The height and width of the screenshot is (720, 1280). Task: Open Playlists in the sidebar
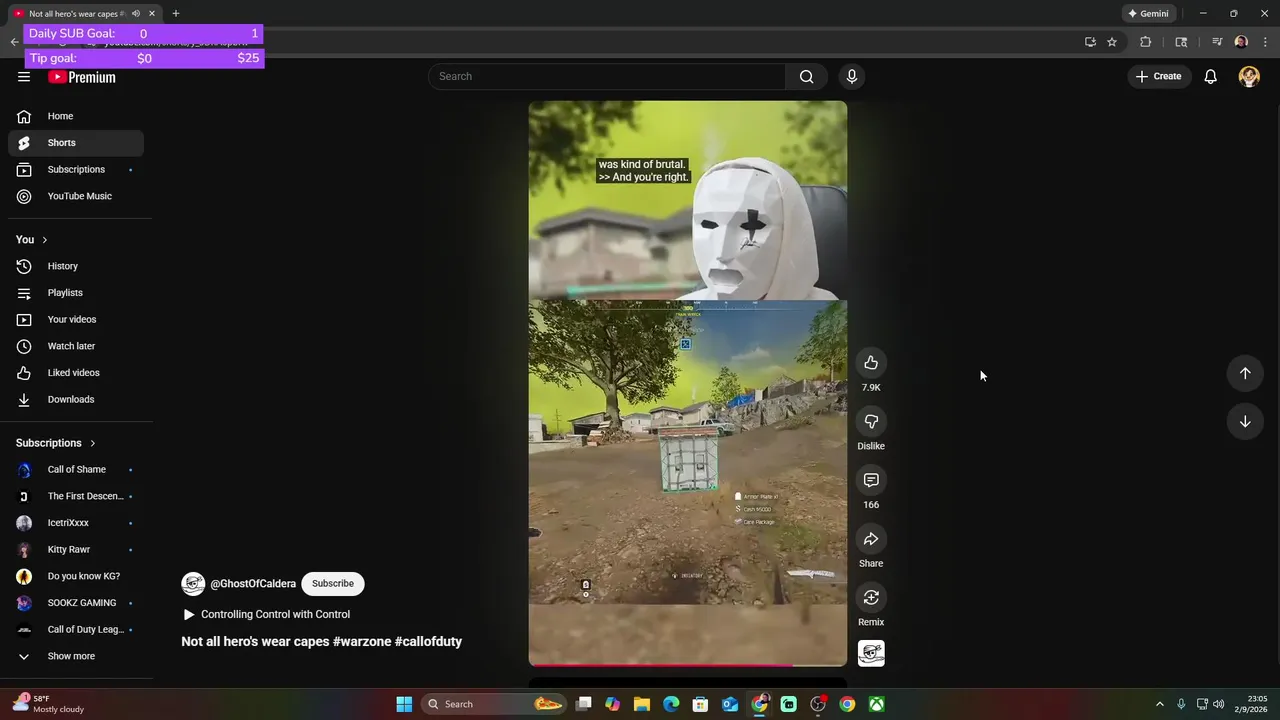pyautogui.click(x=76, y=293)
